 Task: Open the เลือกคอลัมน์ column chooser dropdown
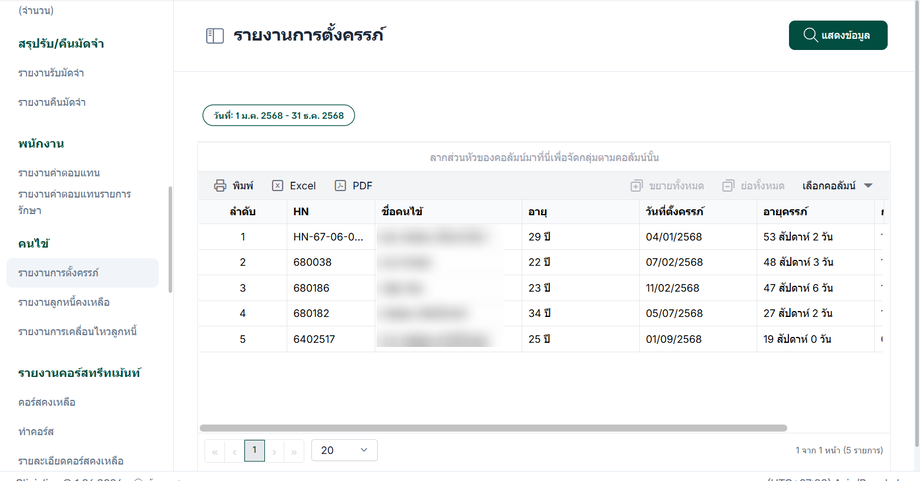pyautogui.click(x=837, y=186)
